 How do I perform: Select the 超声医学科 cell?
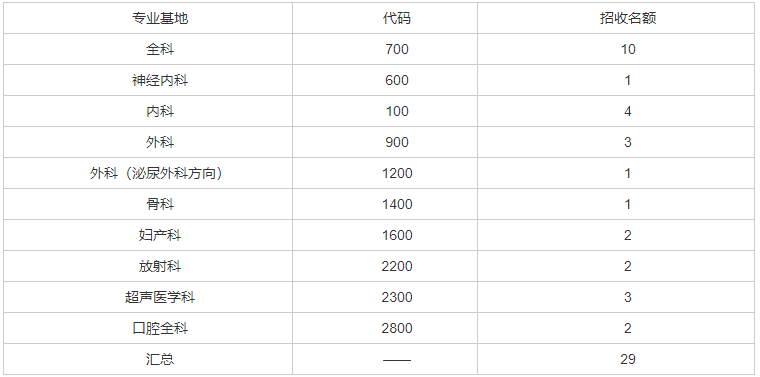[x=160, y=298]
